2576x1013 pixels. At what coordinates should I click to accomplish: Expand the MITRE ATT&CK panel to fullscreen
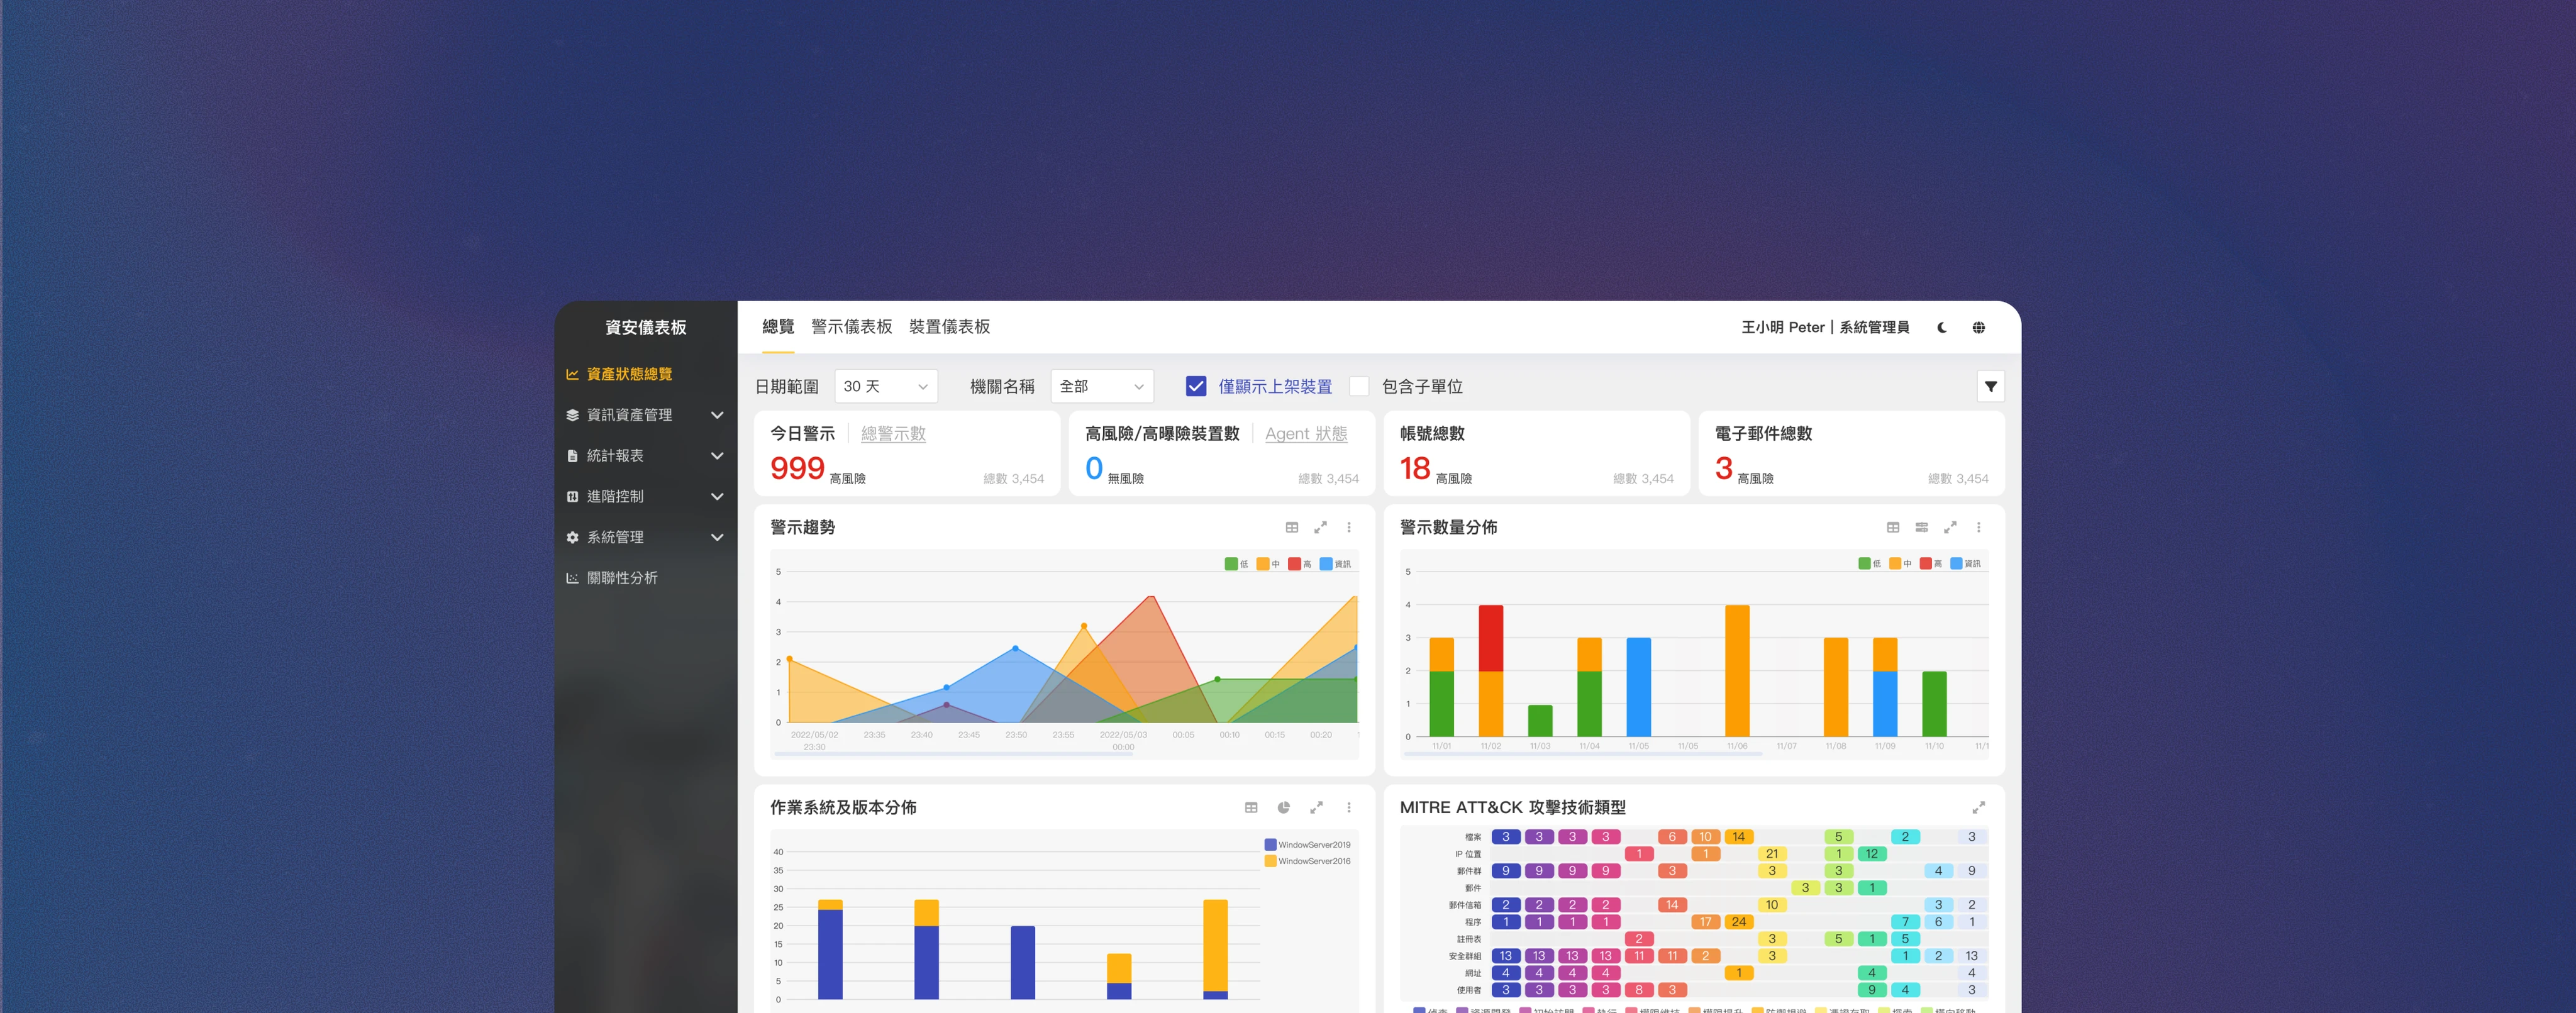click(x=1978, y=807)
